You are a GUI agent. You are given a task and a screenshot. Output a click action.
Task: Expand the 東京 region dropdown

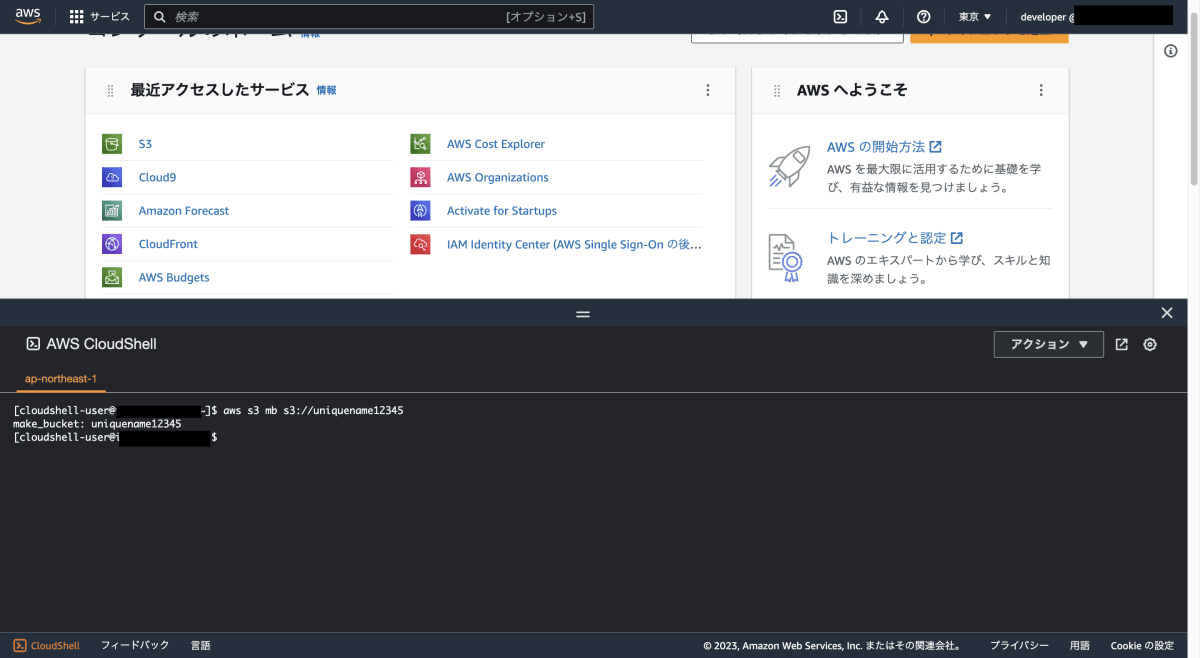(975, 16)
